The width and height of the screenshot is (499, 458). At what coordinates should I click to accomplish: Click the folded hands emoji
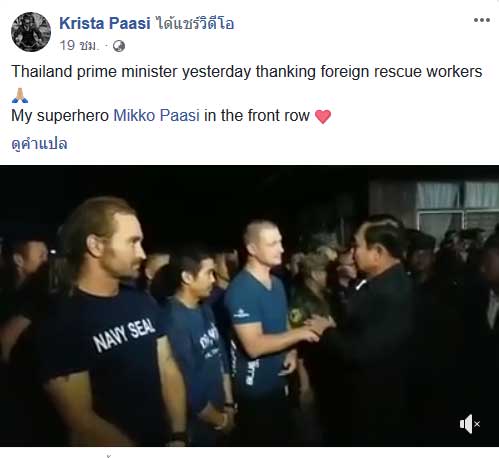point(20,95)
